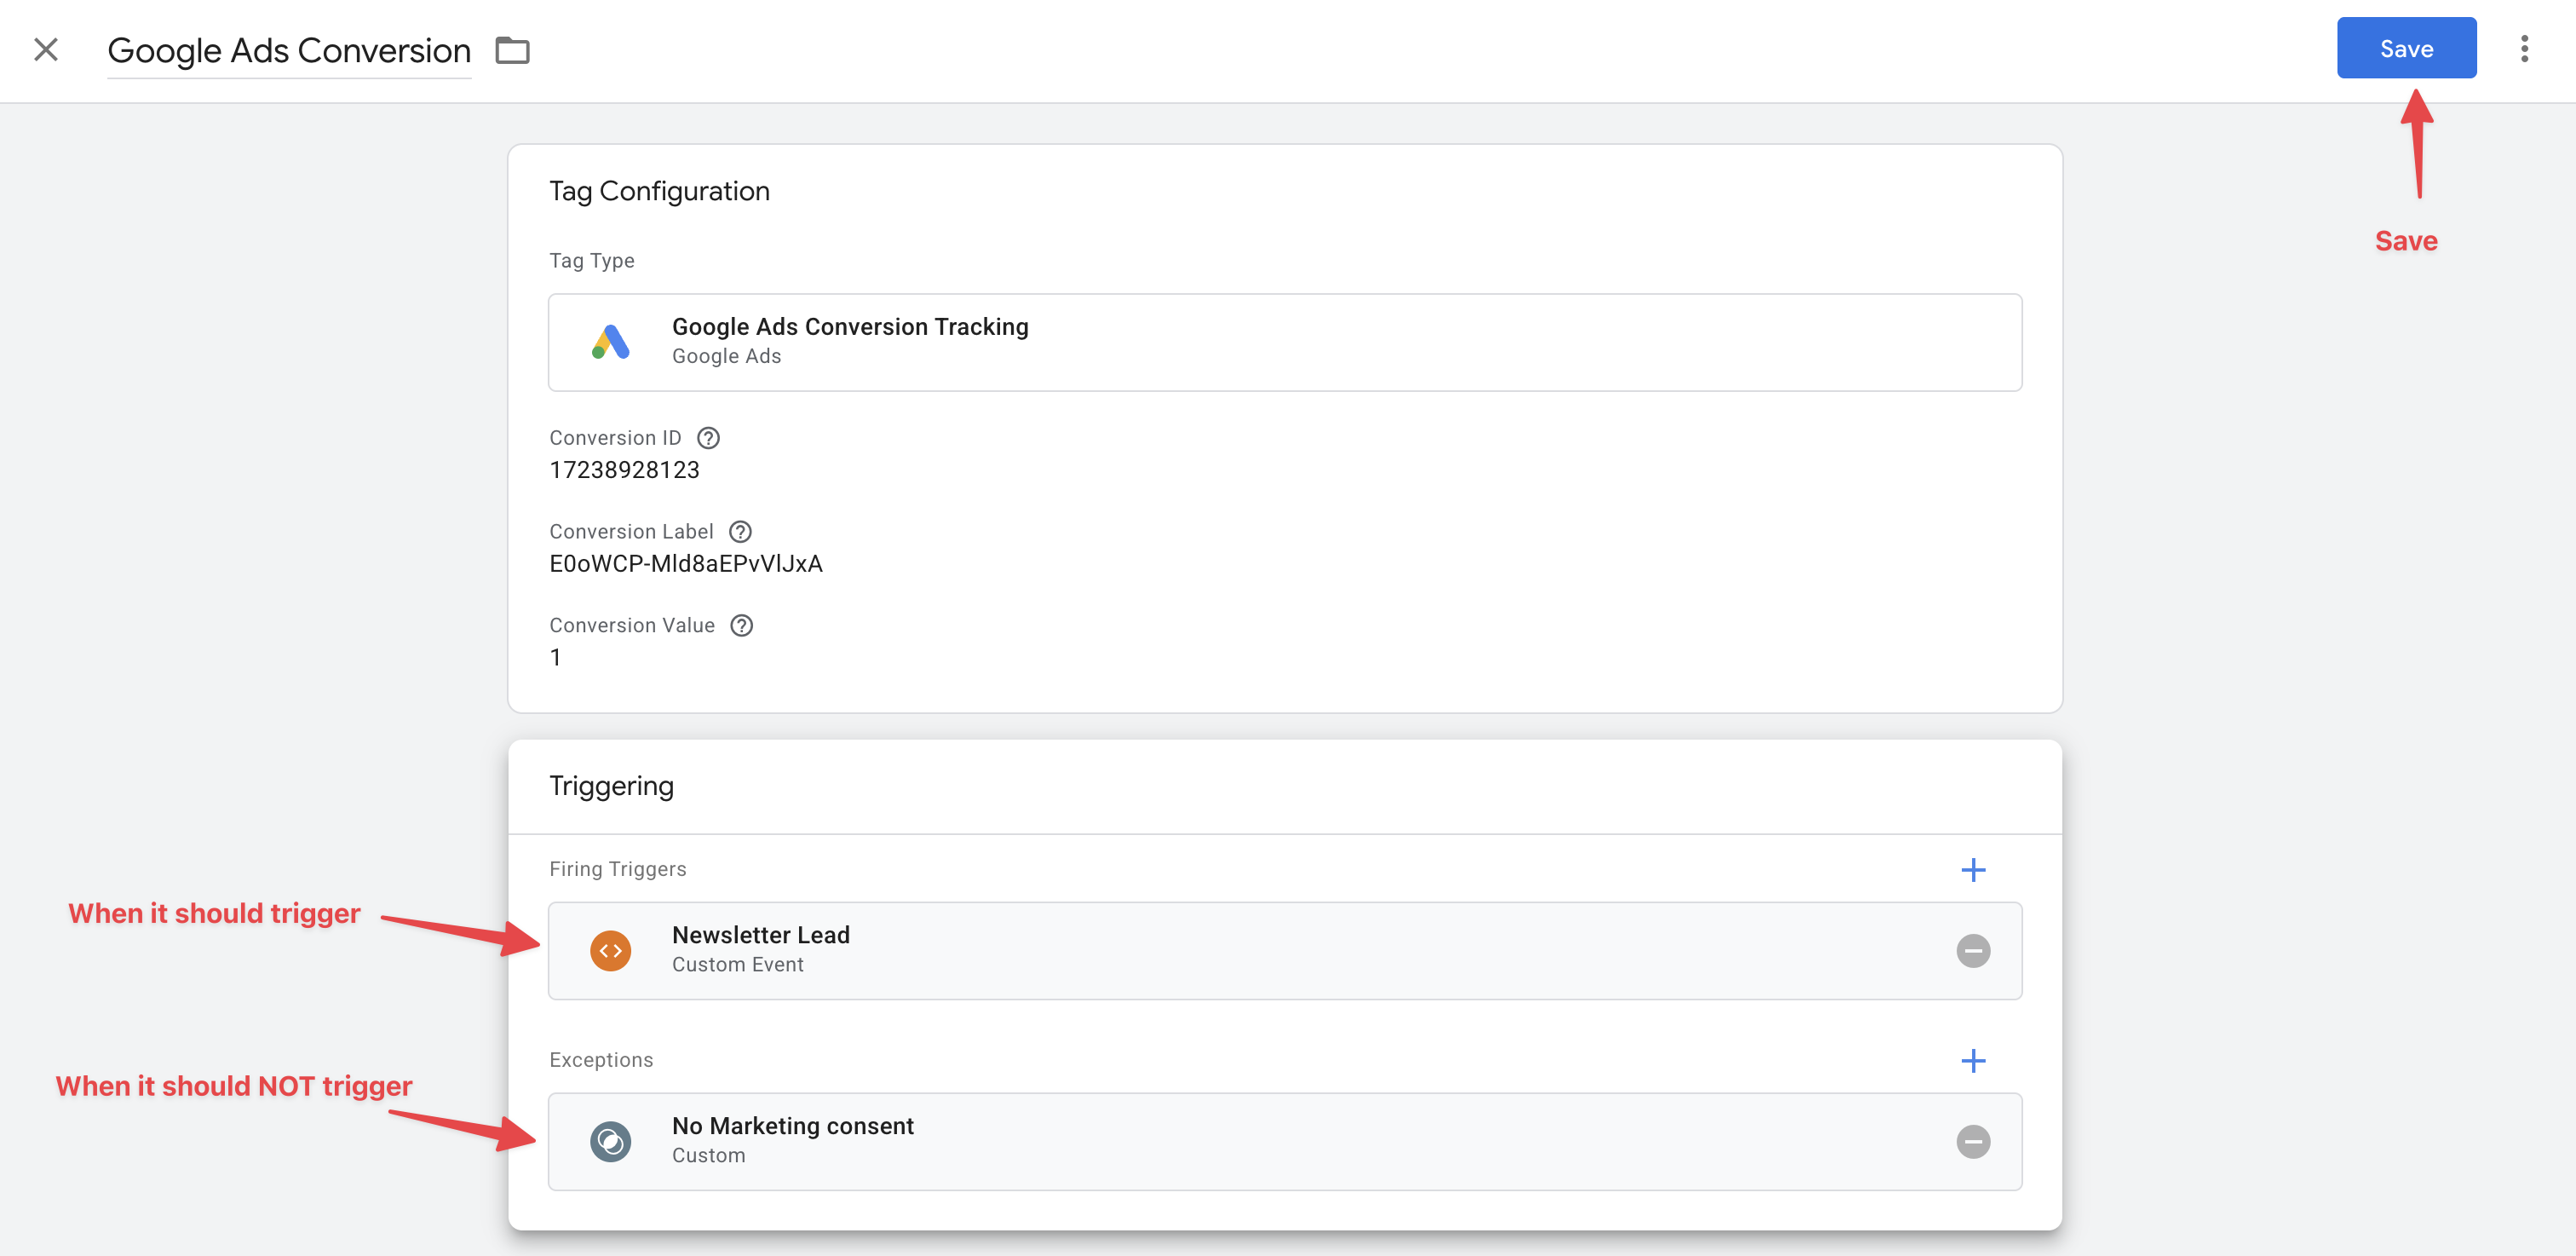Open help icon for Conversion Value
Viewport: 2576px width, 1256px height.
(x=741, y=626)
